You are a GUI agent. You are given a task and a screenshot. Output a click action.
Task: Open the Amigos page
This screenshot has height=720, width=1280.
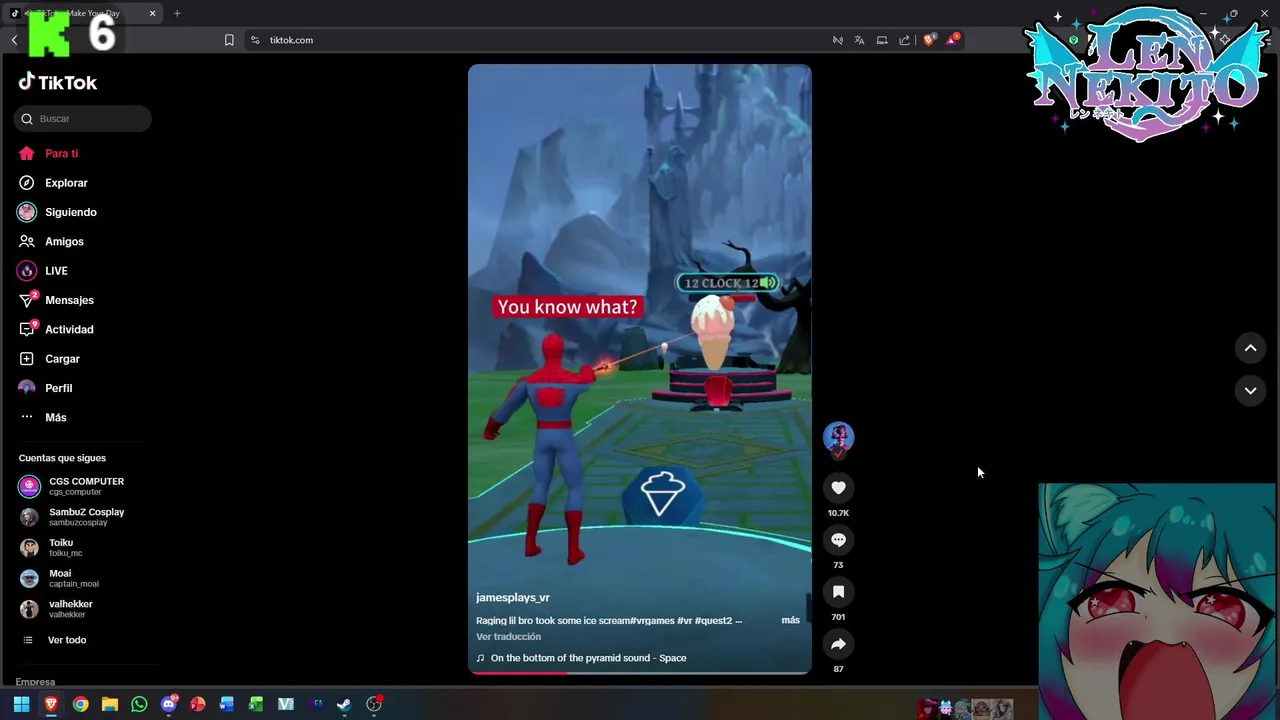(x=51, y=241)
